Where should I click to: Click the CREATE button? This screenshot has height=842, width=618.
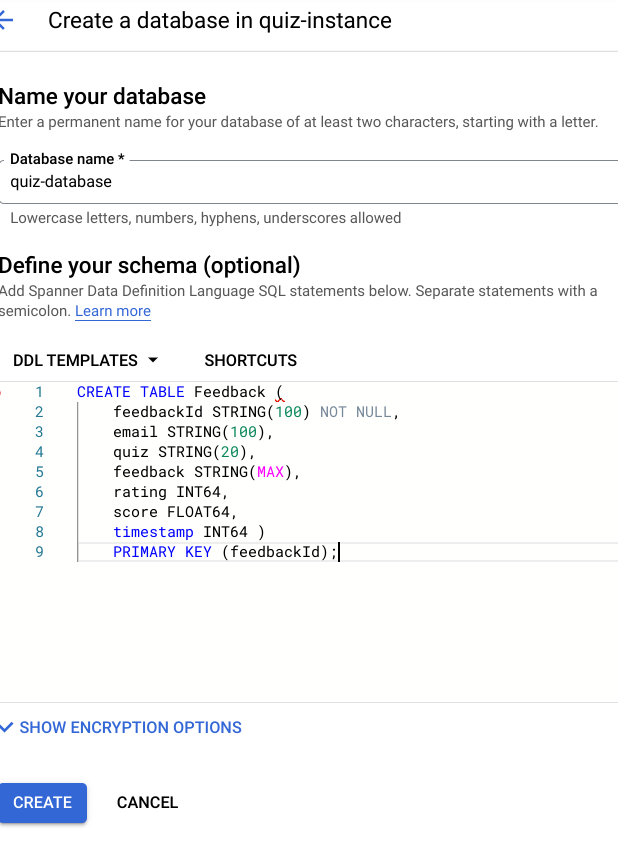point(43,802)
